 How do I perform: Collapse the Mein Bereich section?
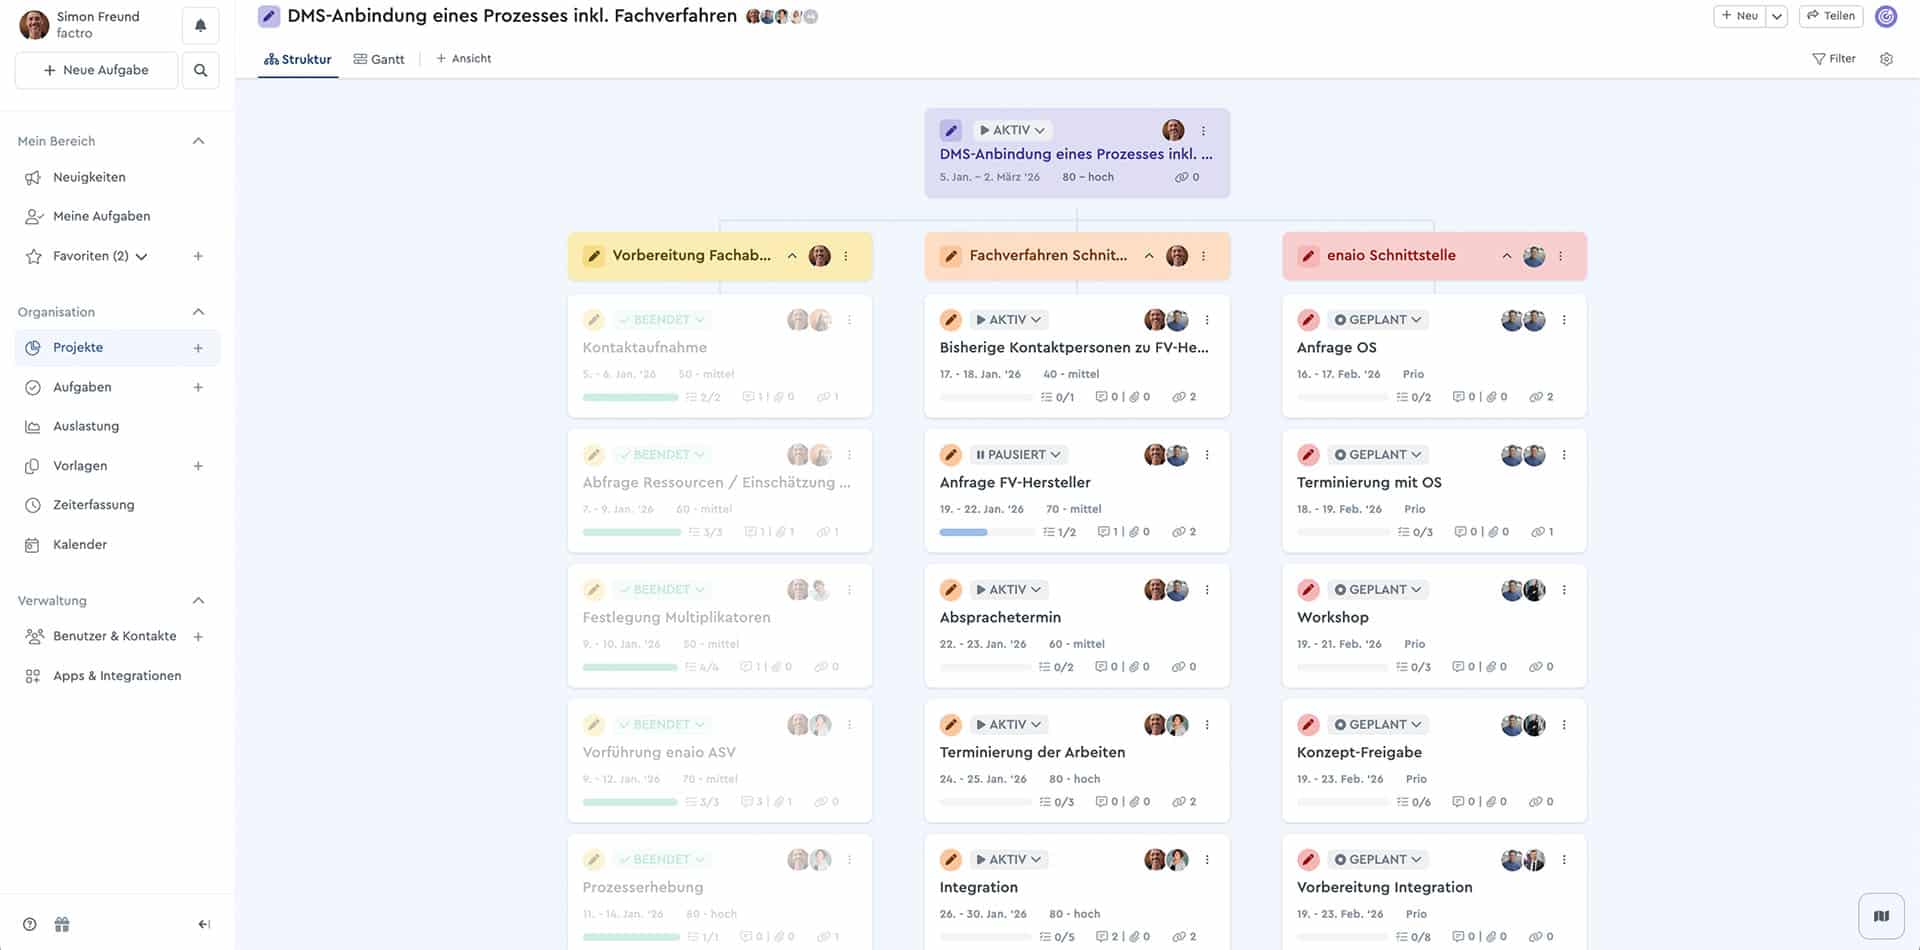[x=198, y=141]
